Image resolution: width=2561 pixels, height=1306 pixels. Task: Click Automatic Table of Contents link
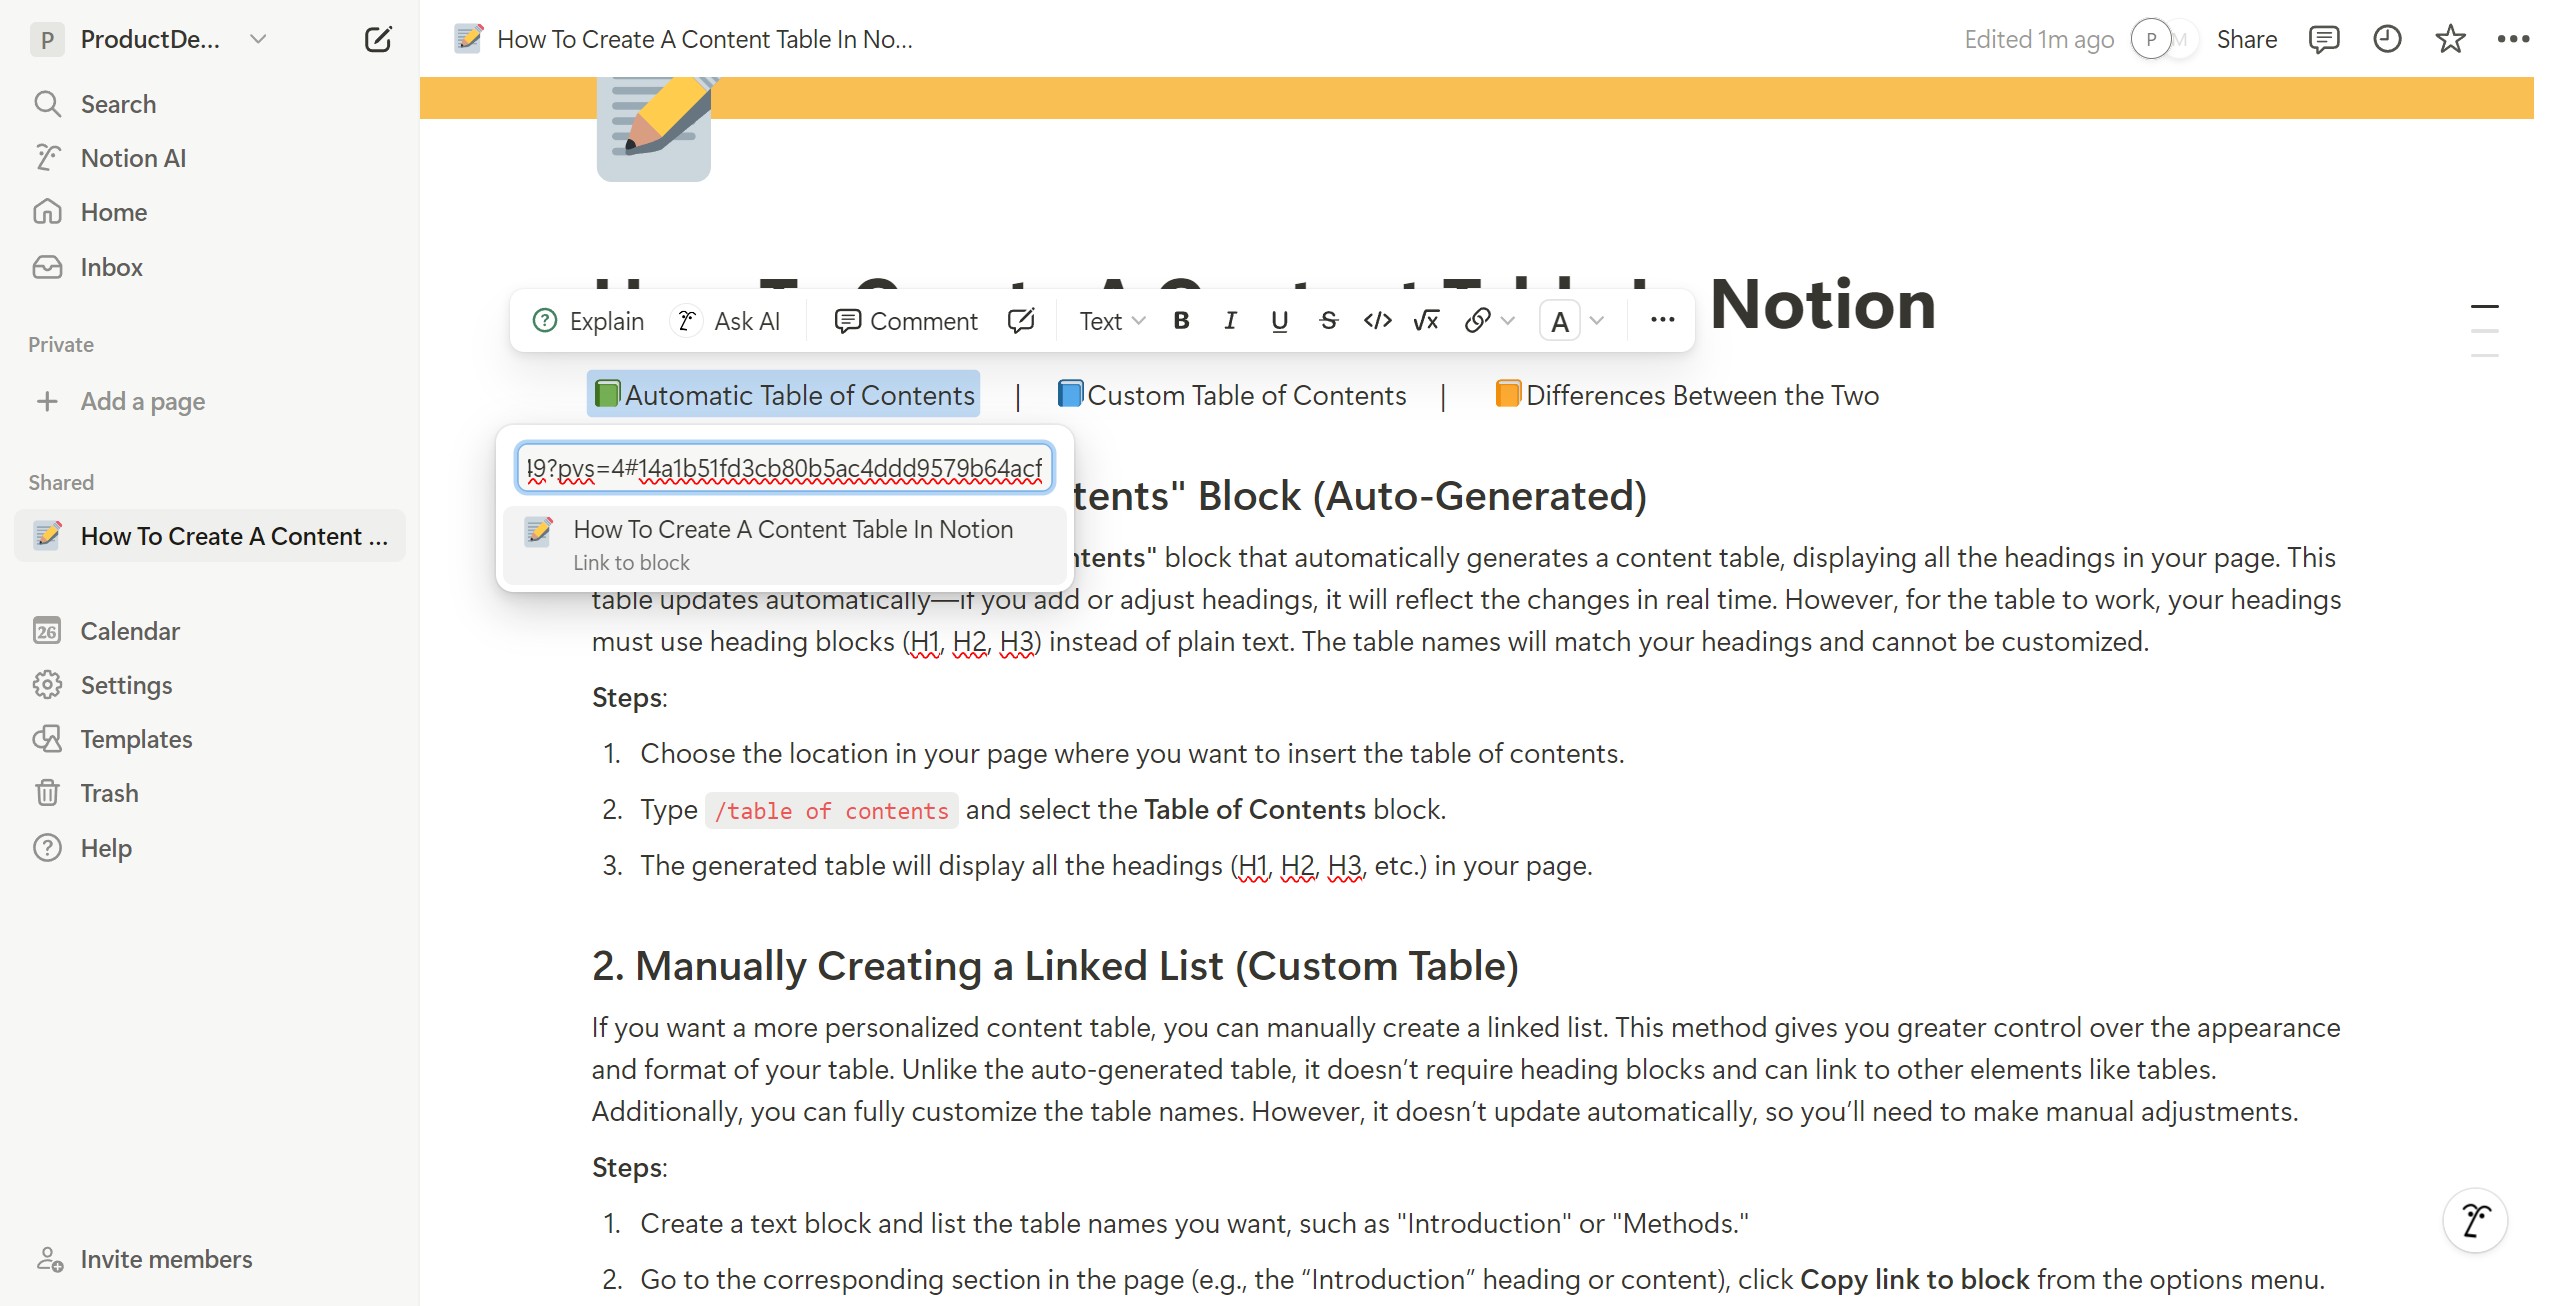[783, 395]
